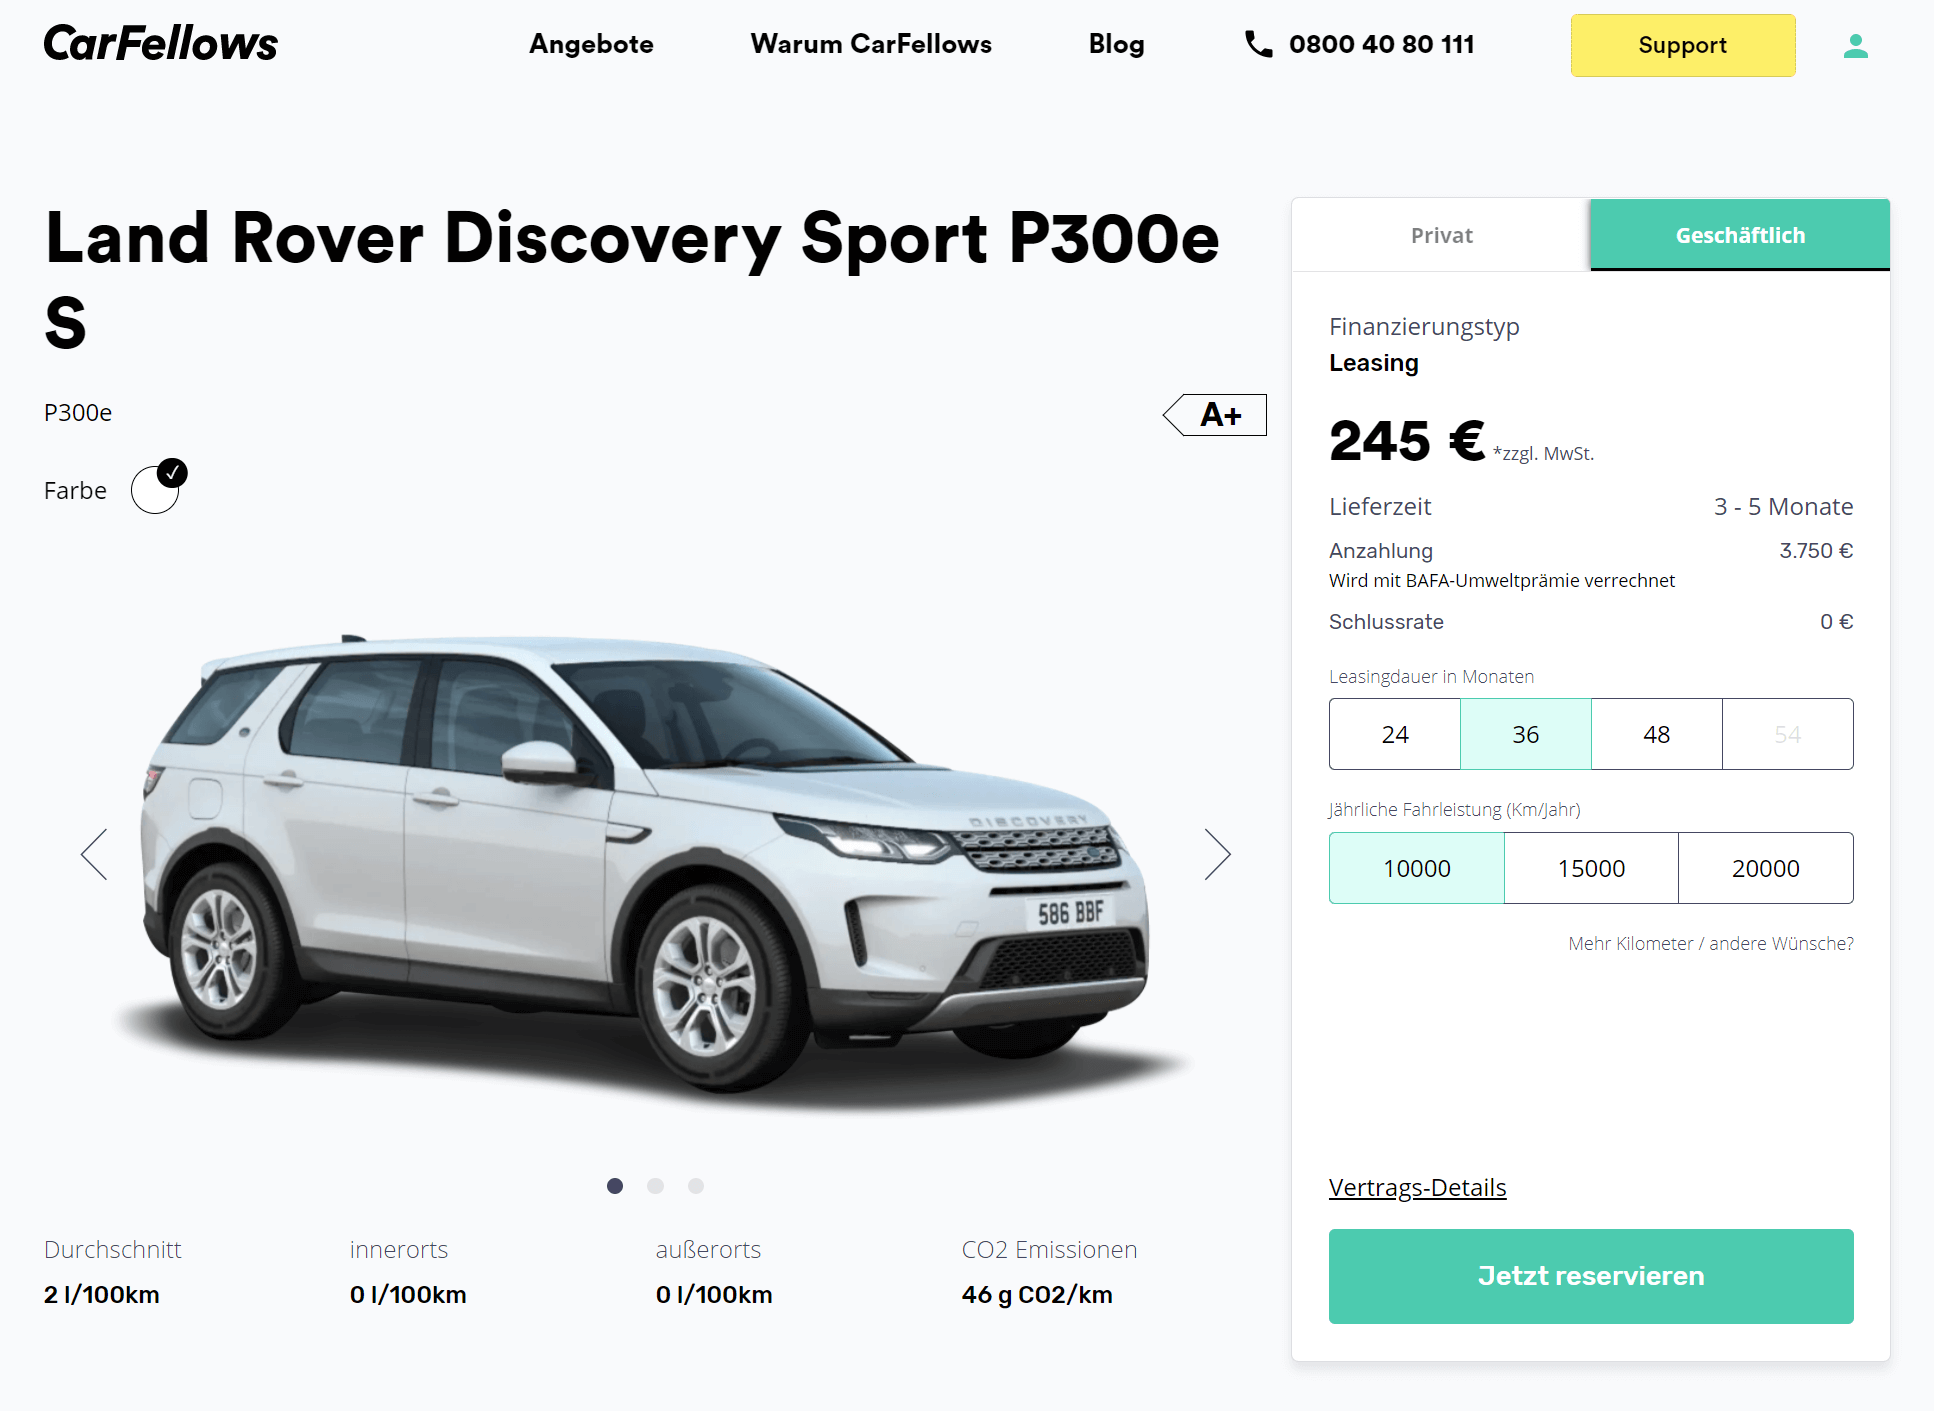Select 24 months leasing duration

[x=1395, y=734]
